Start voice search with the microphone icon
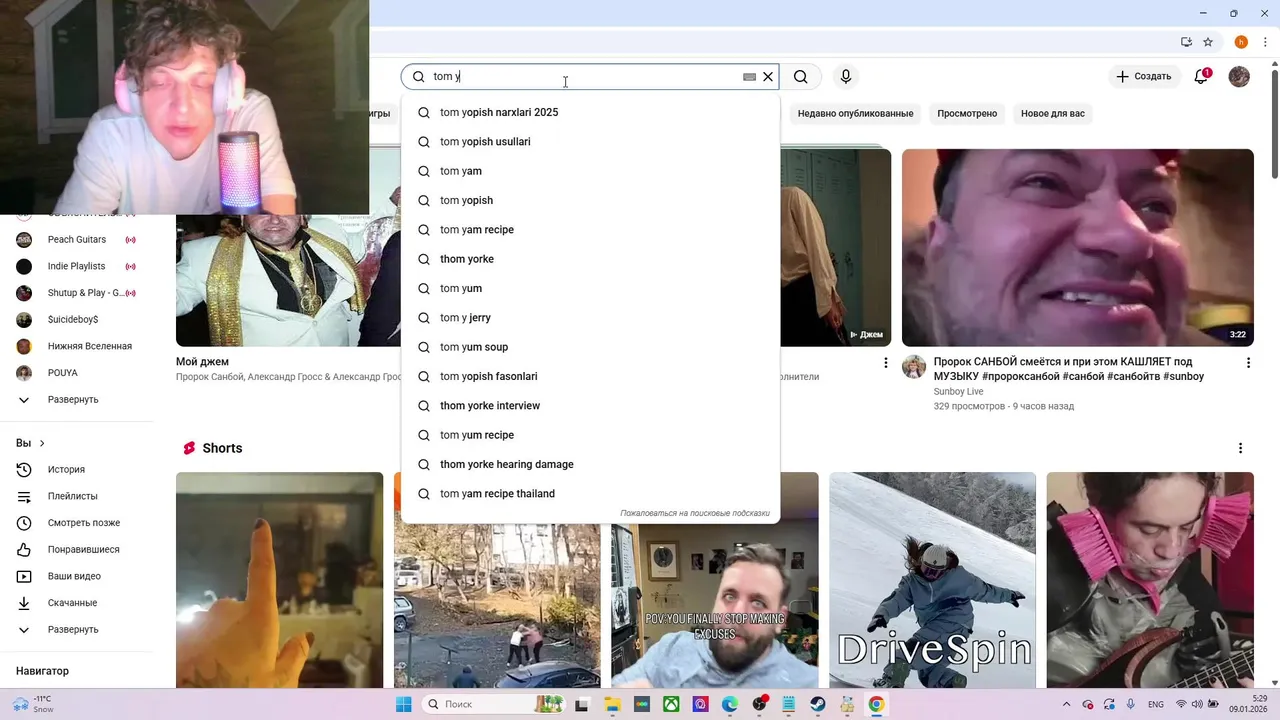 [x=846, y=77]
